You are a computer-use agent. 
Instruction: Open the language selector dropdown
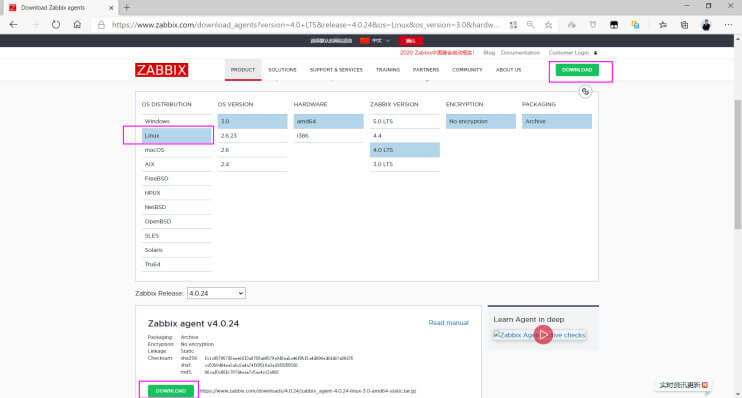(x=375, y=41)
